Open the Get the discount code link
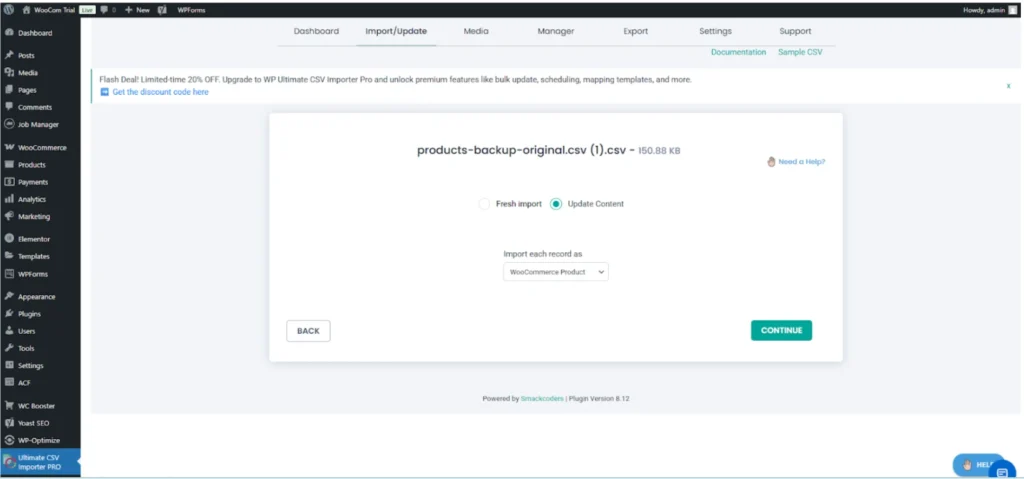This screenshot has height=479, width=1024. pos(160,92)
